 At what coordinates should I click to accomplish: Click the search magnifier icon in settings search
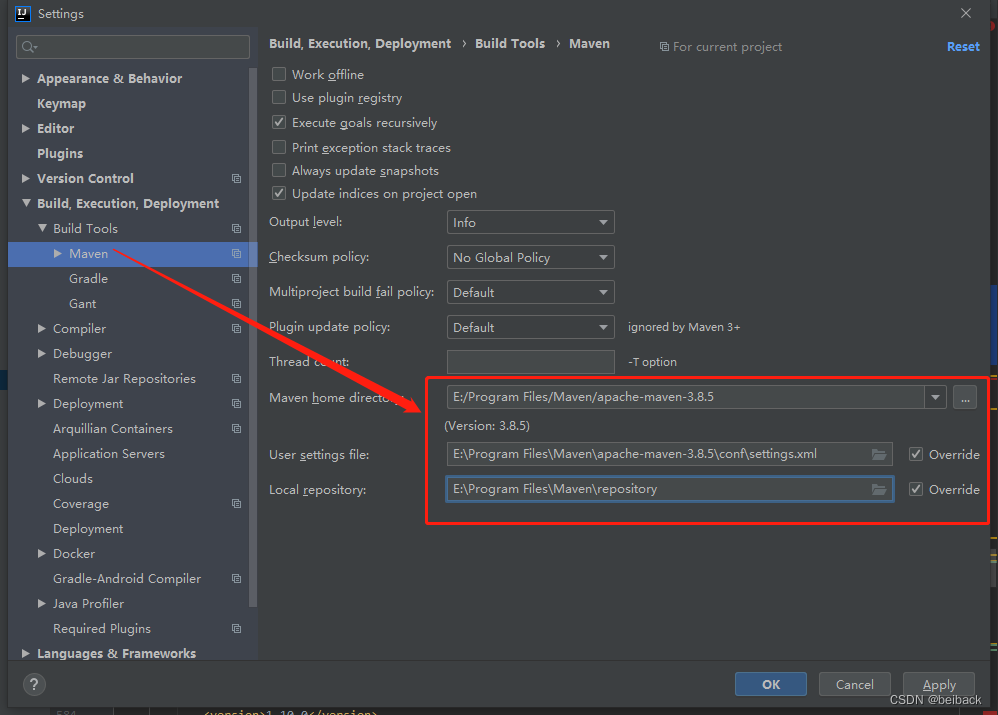[29, 47]
